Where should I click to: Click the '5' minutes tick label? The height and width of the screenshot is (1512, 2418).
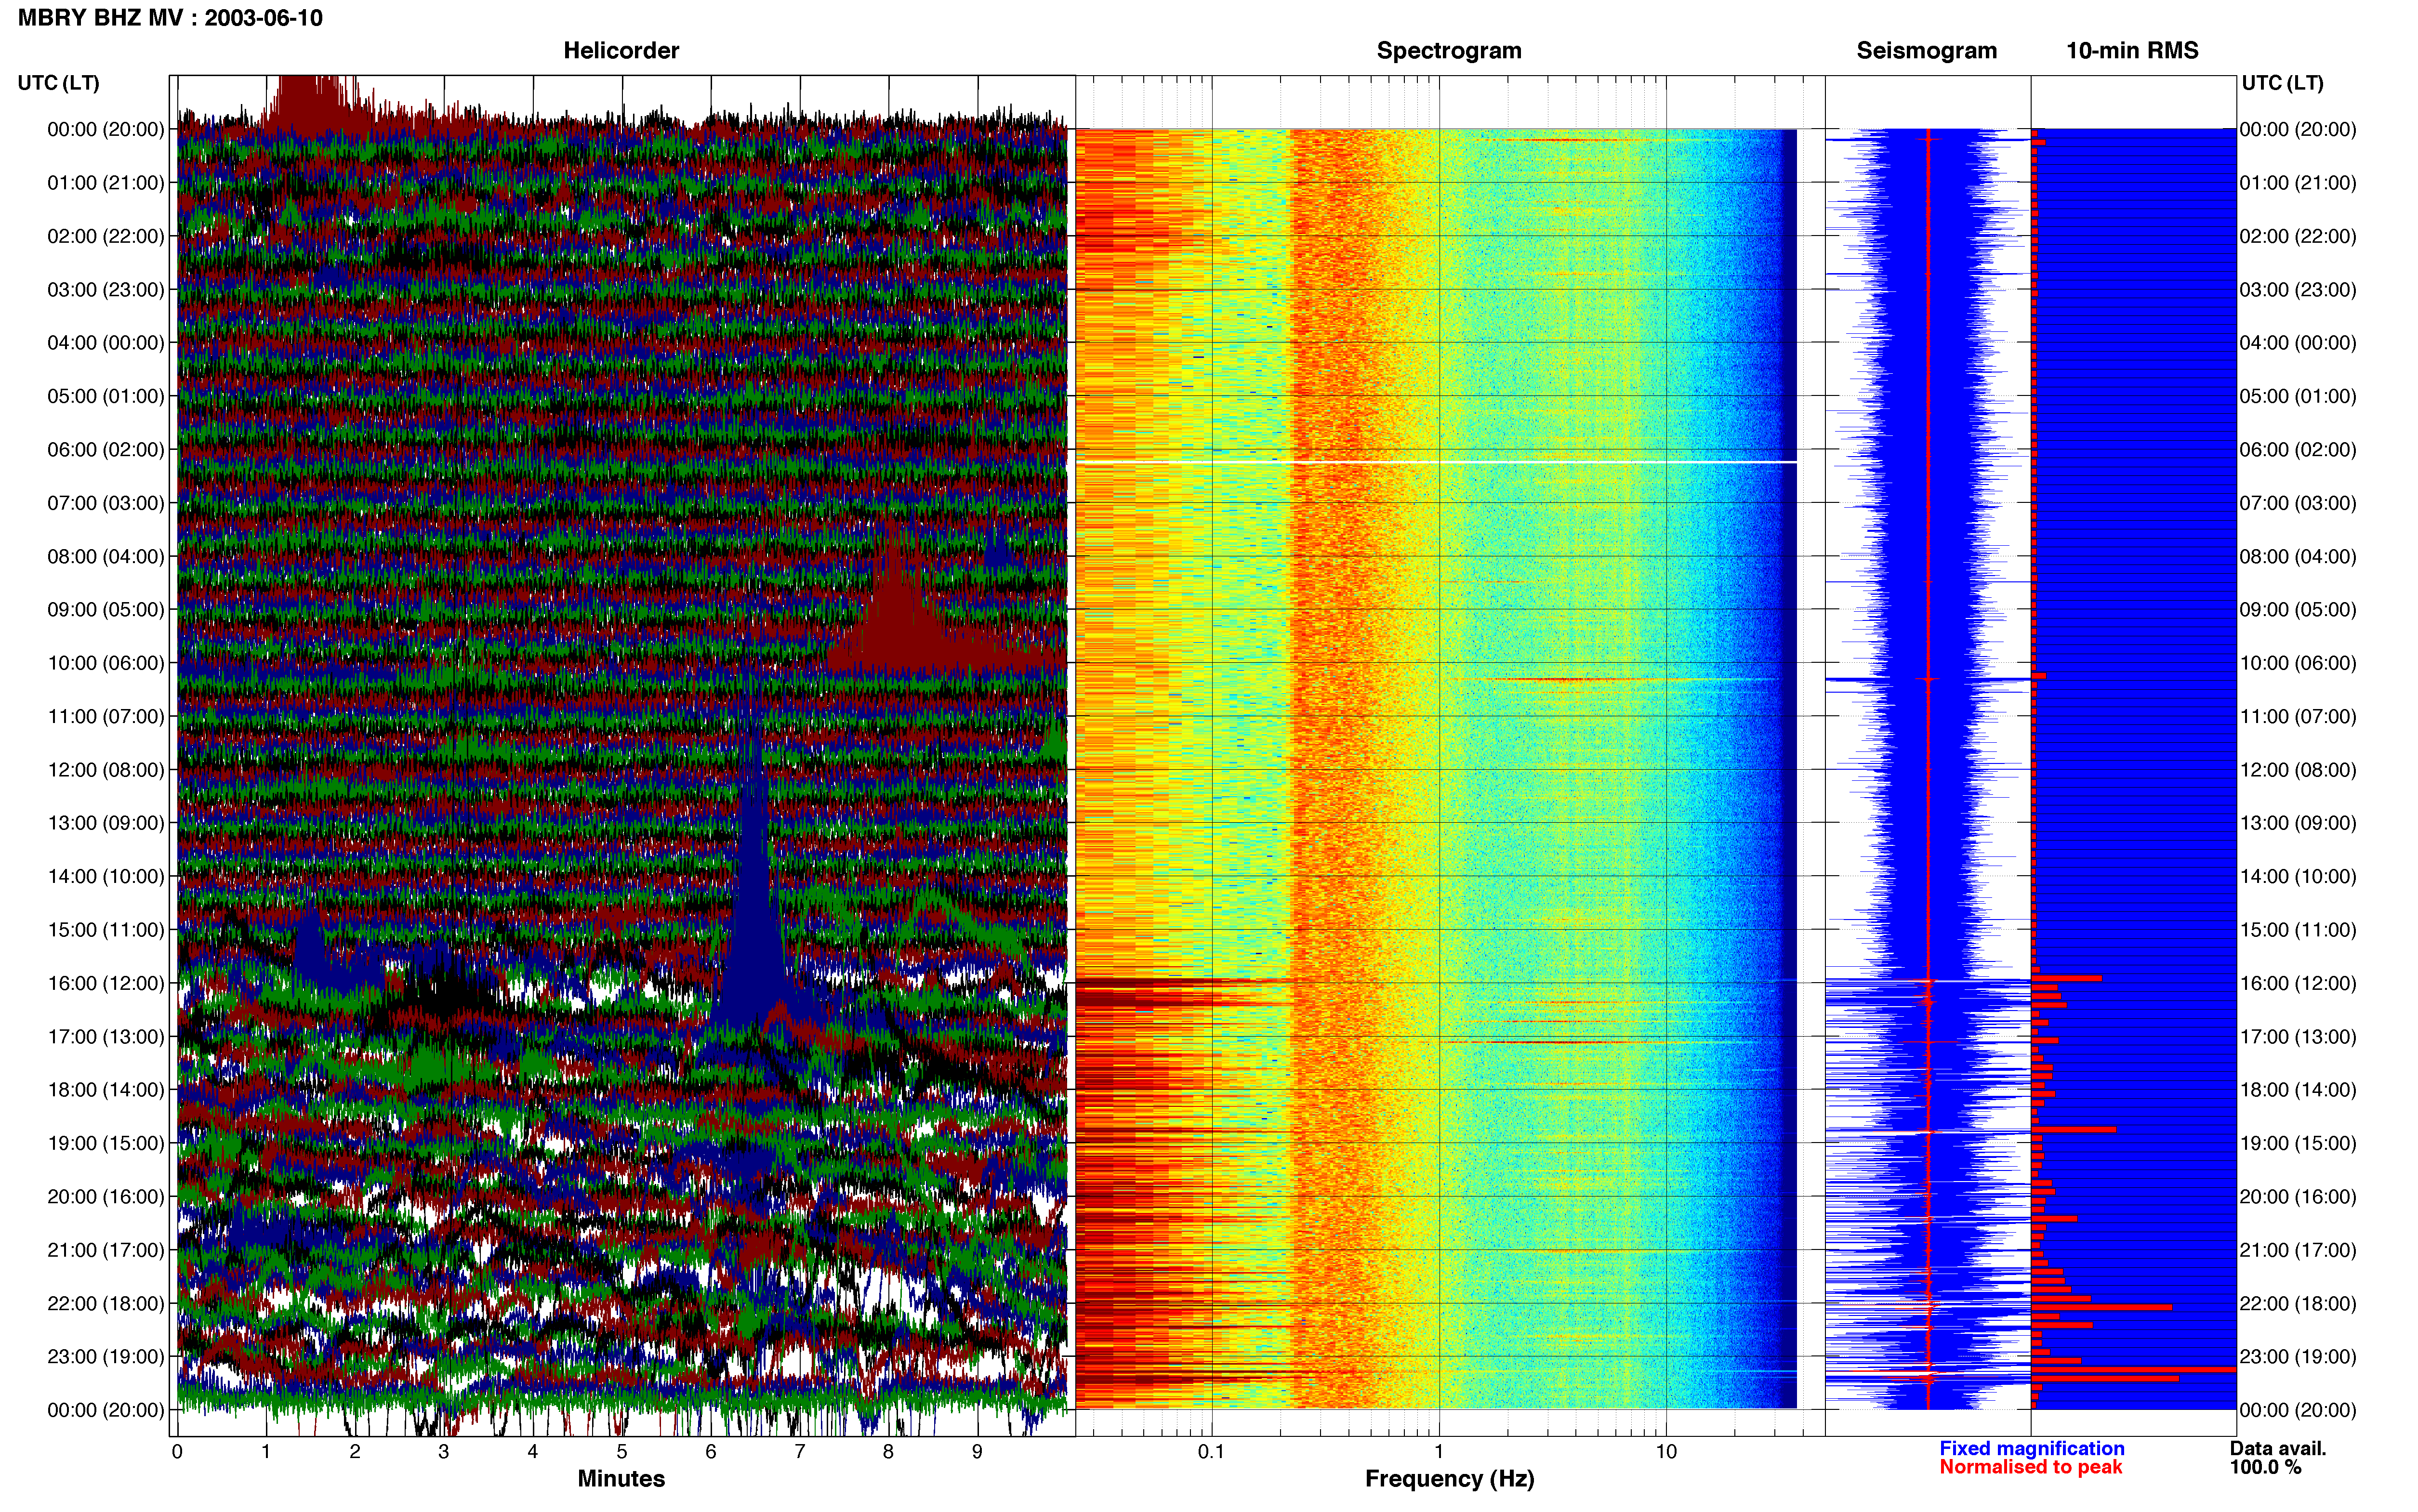pyautogui.click(x=622, y=1452)
